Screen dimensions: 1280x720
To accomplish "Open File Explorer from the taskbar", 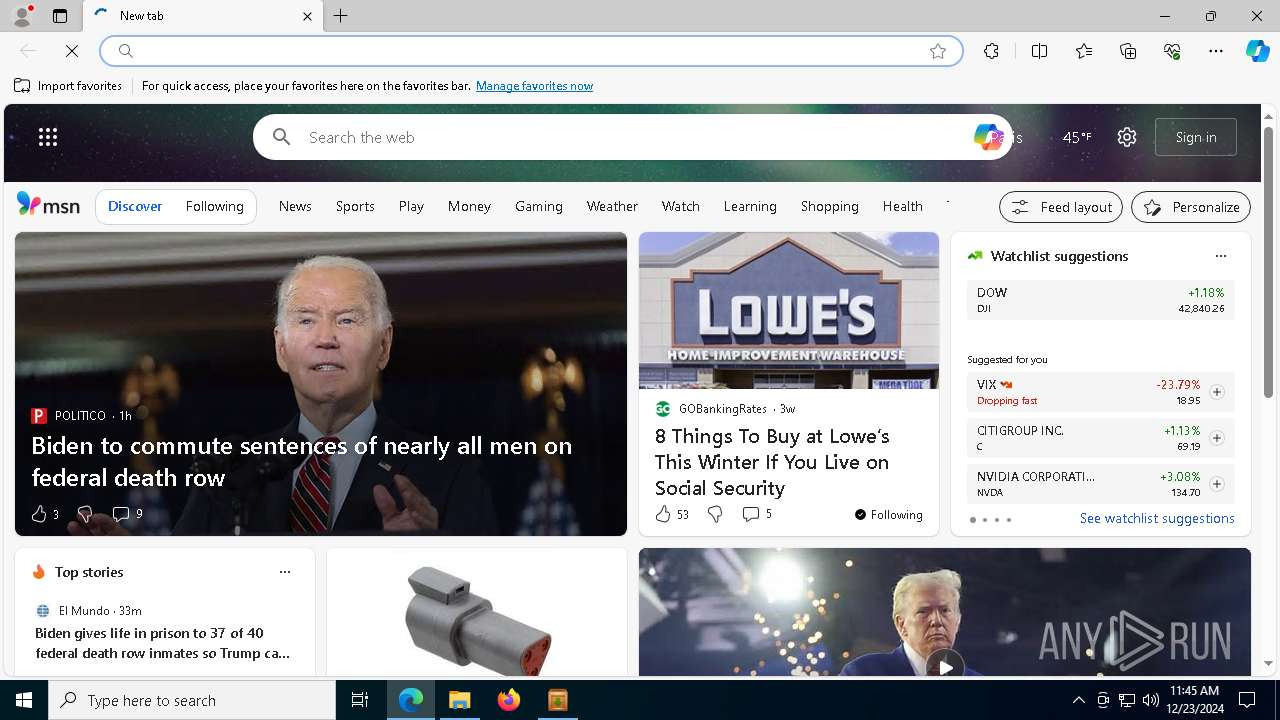I will click(x=460, y=700).
